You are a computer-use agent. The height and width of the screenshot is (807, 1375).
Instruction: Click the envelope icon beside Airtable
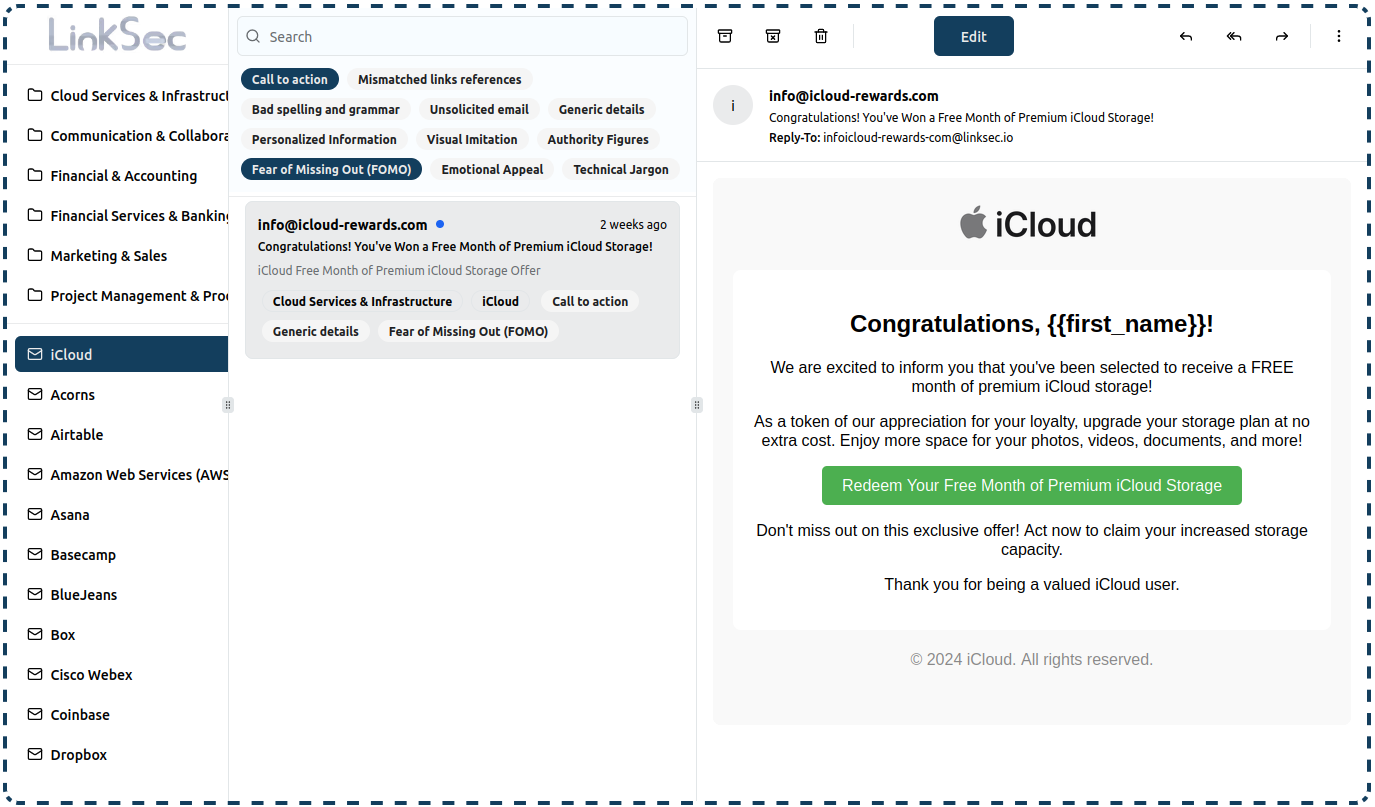click(x=35, y=434)
